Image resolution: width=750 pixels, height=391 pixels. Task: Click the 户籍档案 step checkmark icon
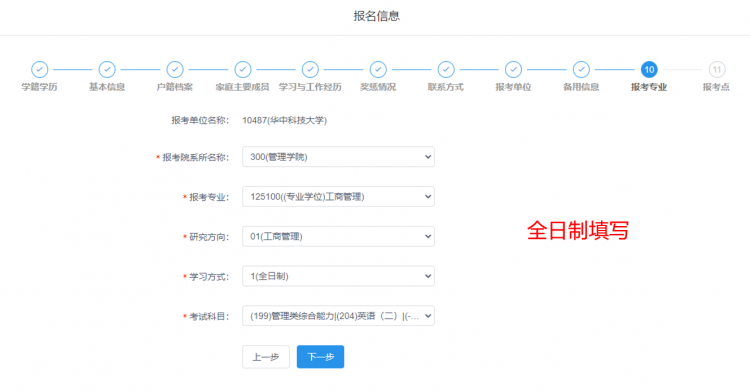pyautogui.click(x=175, y=69)
